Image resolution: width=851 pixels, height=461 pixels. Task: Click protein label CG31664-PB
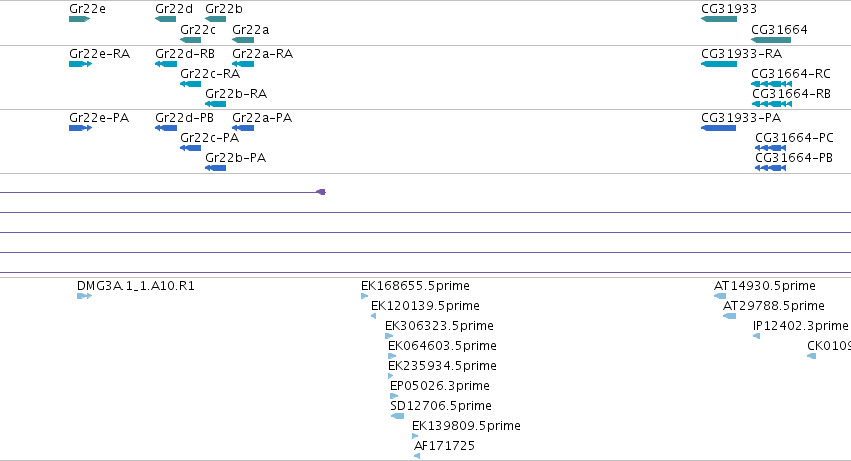click(x=793, y=158)
